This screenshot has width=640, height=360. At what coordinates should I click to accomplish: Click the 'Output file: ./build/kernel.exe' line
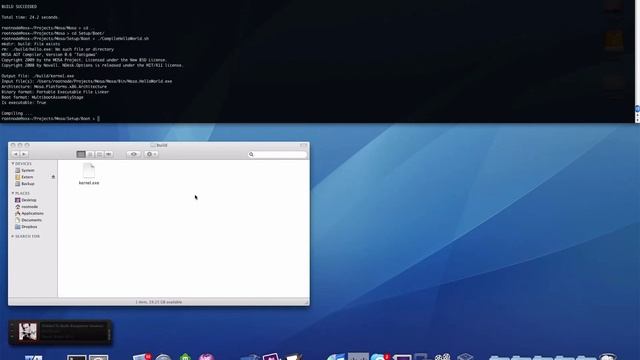tap(38, 76)
